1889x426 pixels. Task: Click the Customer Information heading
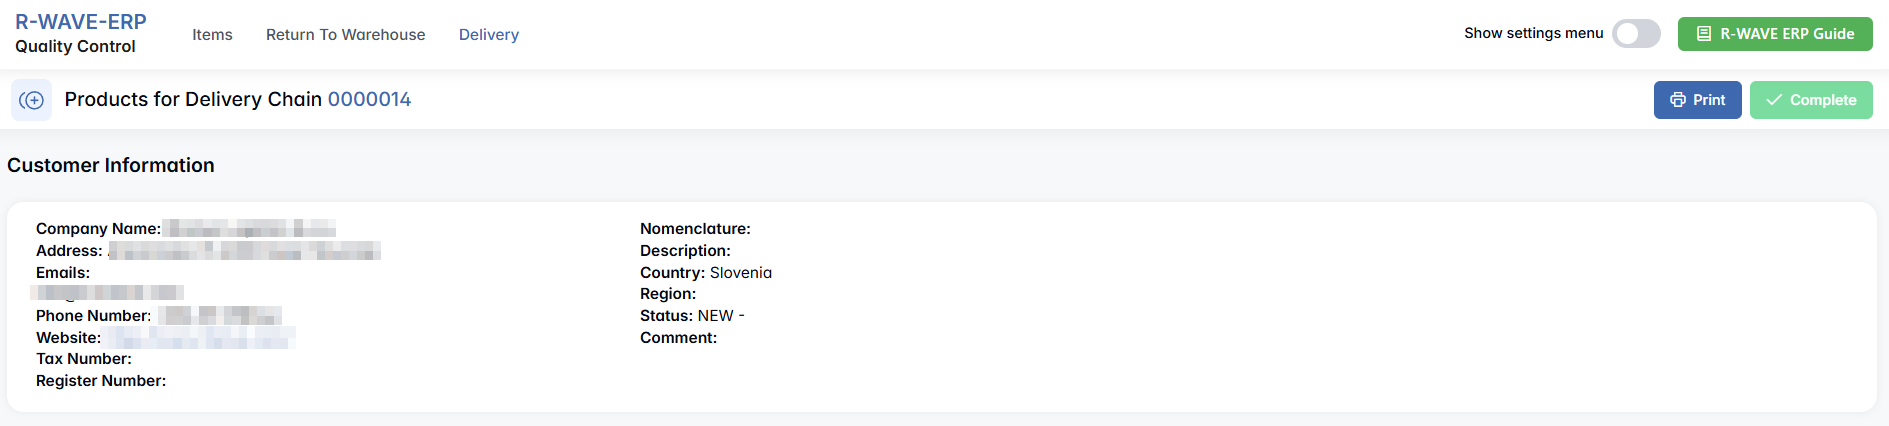pos(111,166)
